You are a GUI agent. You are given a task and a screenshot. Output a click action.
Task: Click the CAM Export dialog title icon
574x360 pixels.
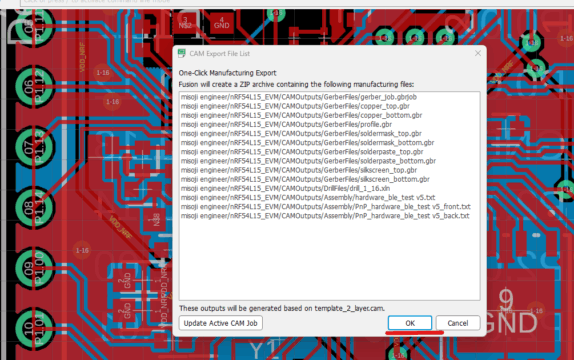tap(182, 53)
